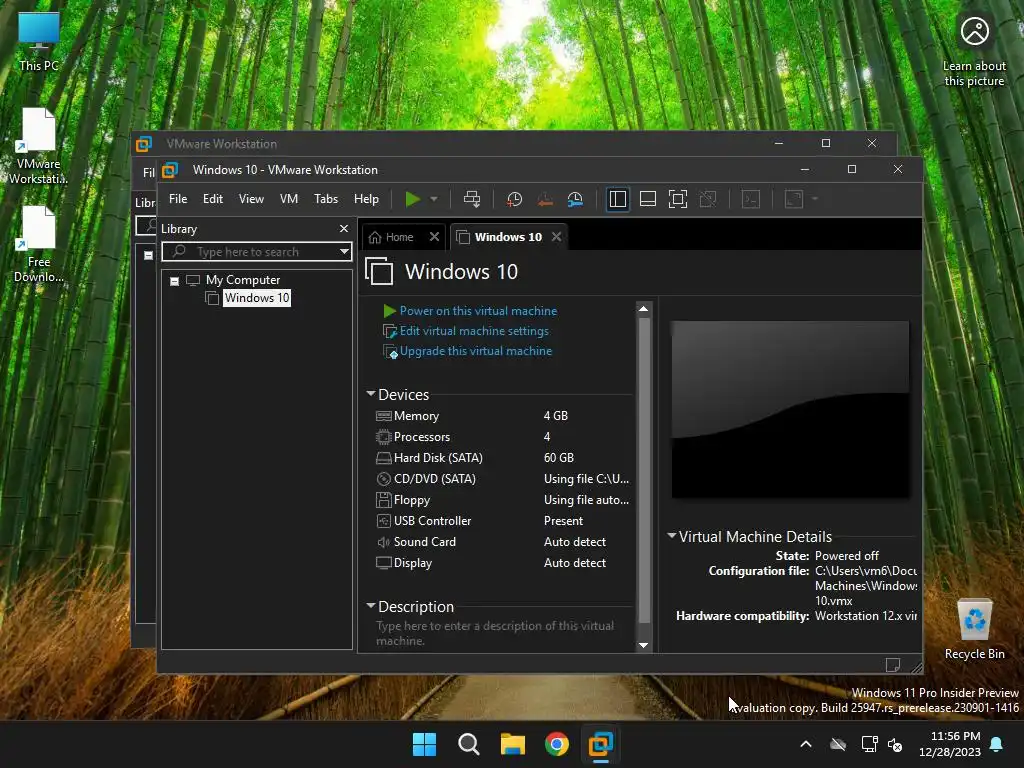Image resolution: width=1024 pixels, height=768 pixels.
Task: Click VMware Workstation taskbar icon
Action: 601,744
